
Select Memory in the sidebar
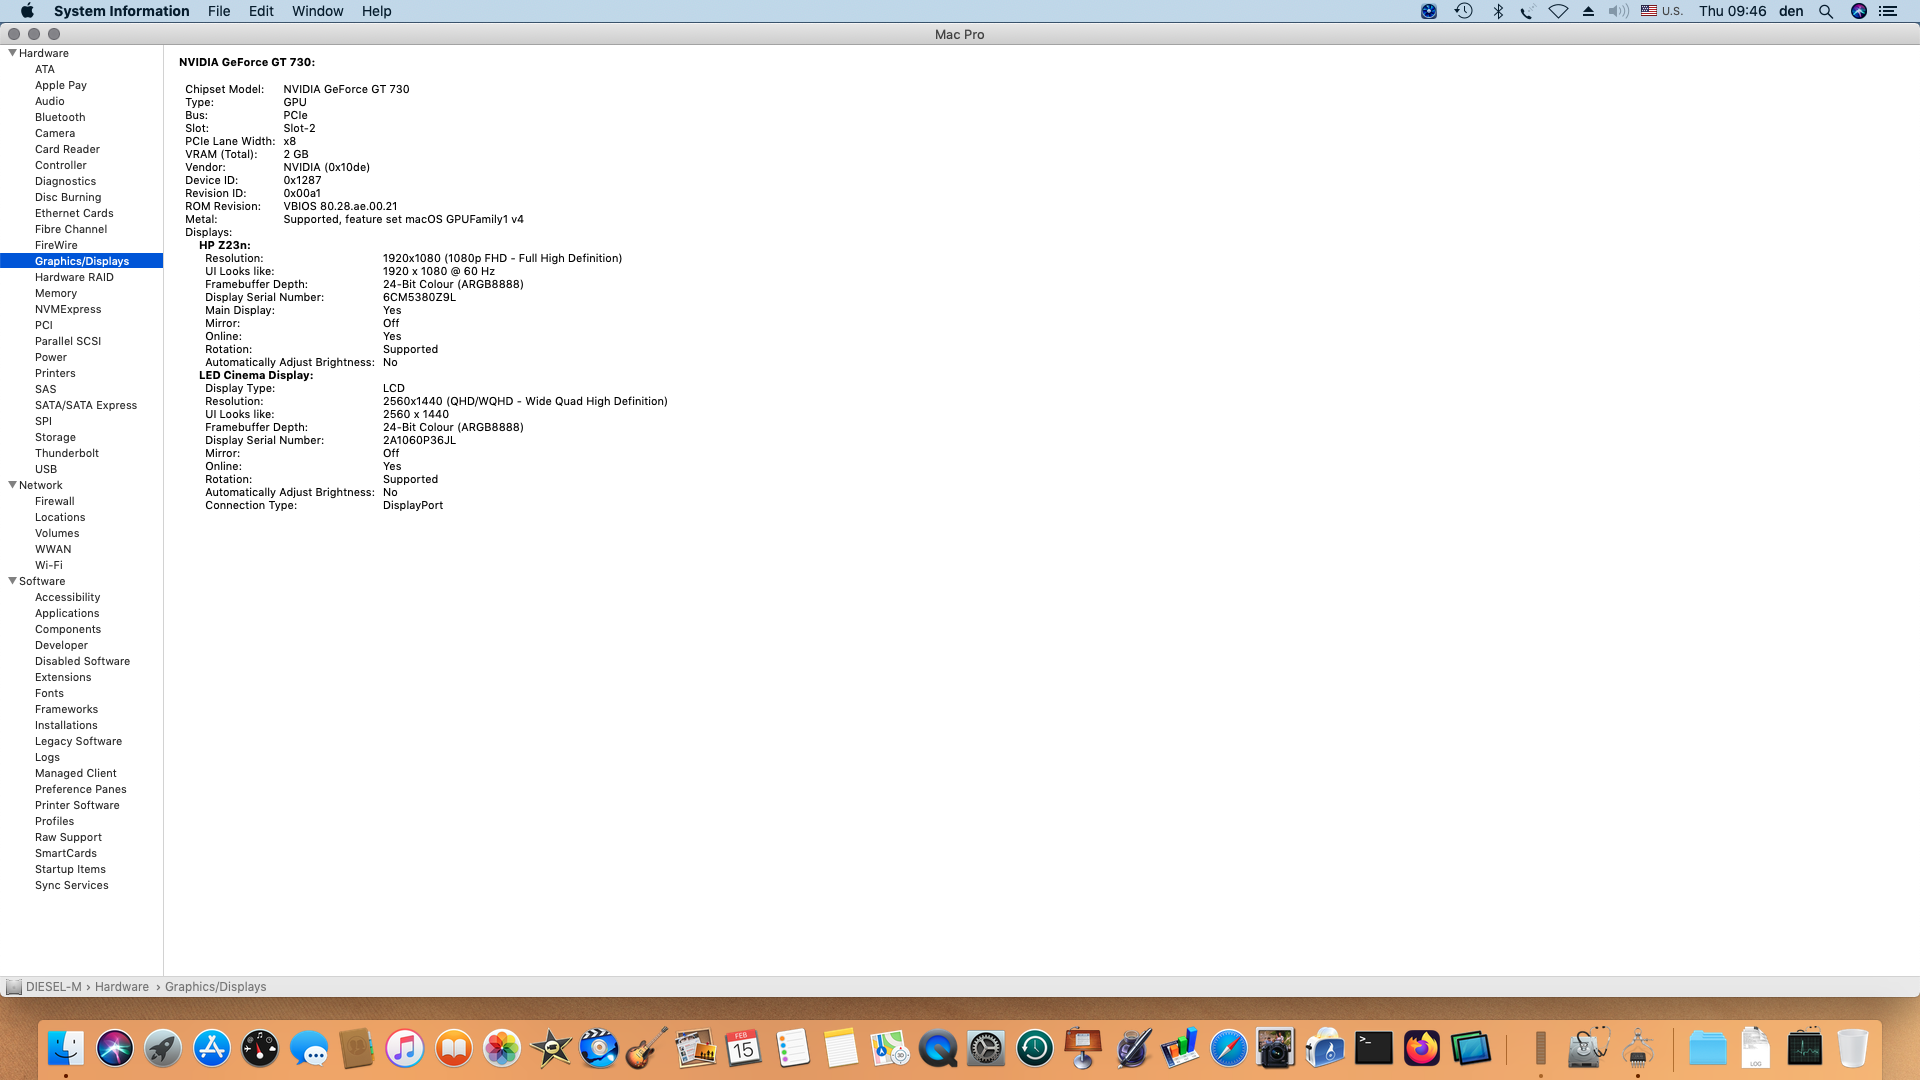click(x=56, y=293)
